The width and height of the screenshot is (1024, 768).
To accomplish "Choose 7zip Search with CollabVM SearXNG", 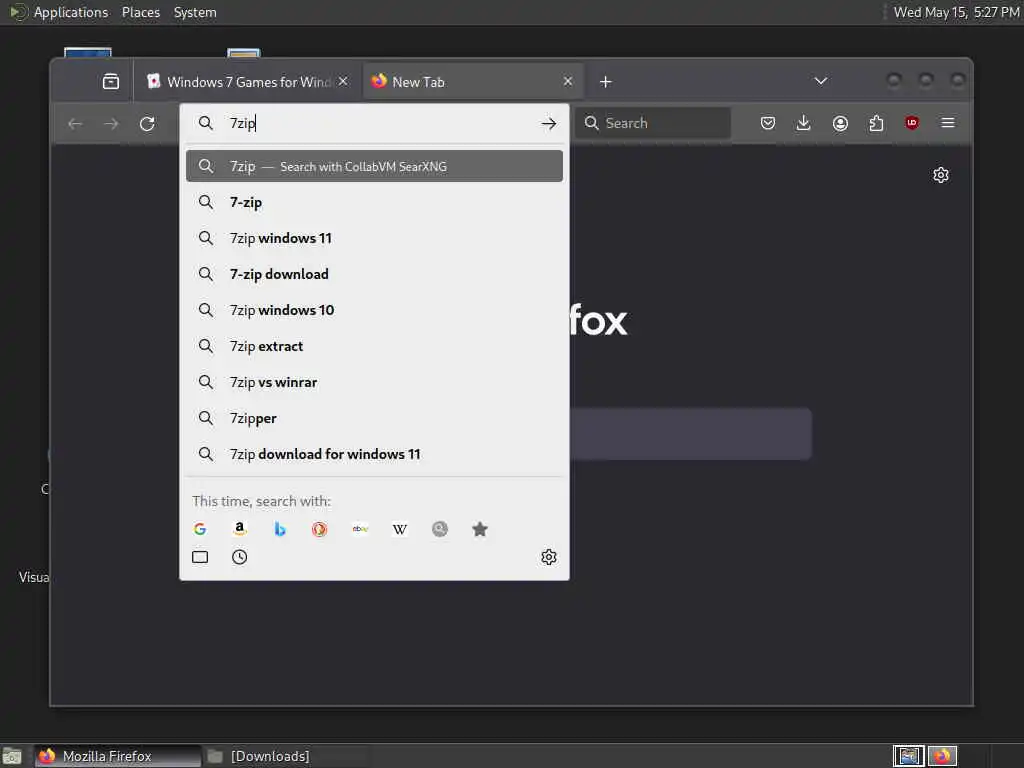I will tap(374, 167).
